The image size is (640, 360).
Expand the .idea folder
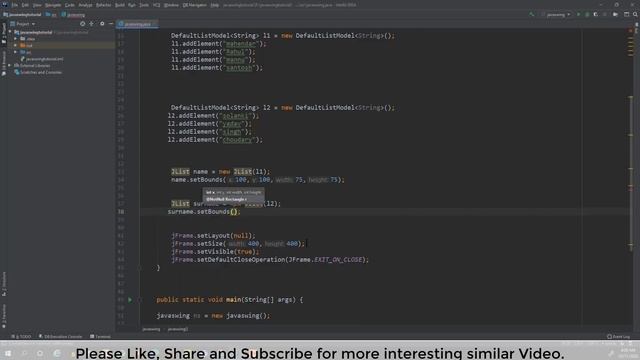click(16, 39)
